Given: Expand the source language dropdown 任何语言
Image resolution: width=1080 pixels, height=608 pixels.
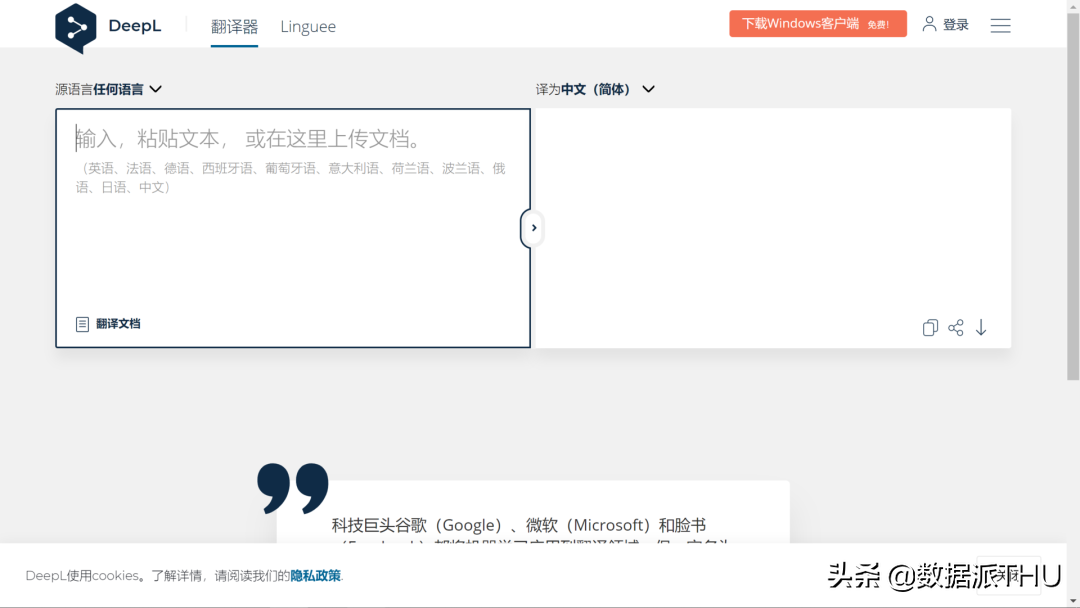Looking at the screenshot, I should click(x=127, y=89).
